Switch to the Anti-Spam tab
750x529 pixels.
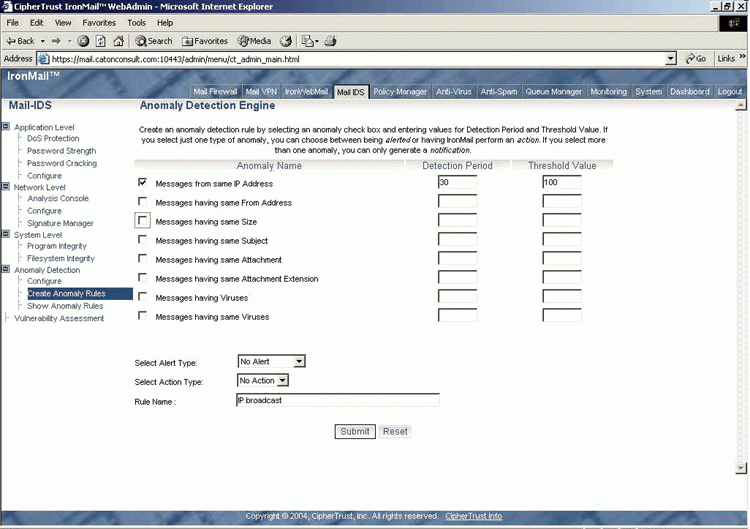(498, 92)
